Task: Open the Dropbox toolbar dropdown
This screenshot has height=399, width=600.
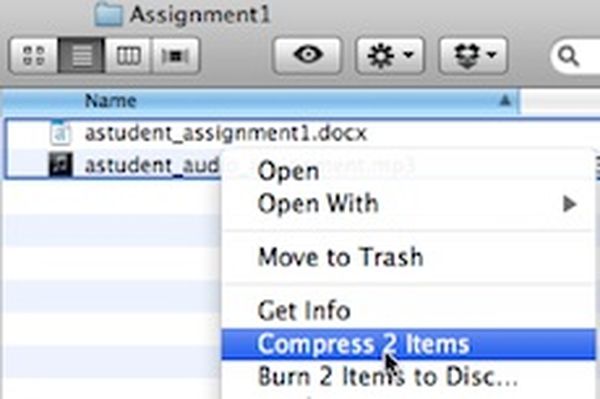Action: [x=473, y=55]
